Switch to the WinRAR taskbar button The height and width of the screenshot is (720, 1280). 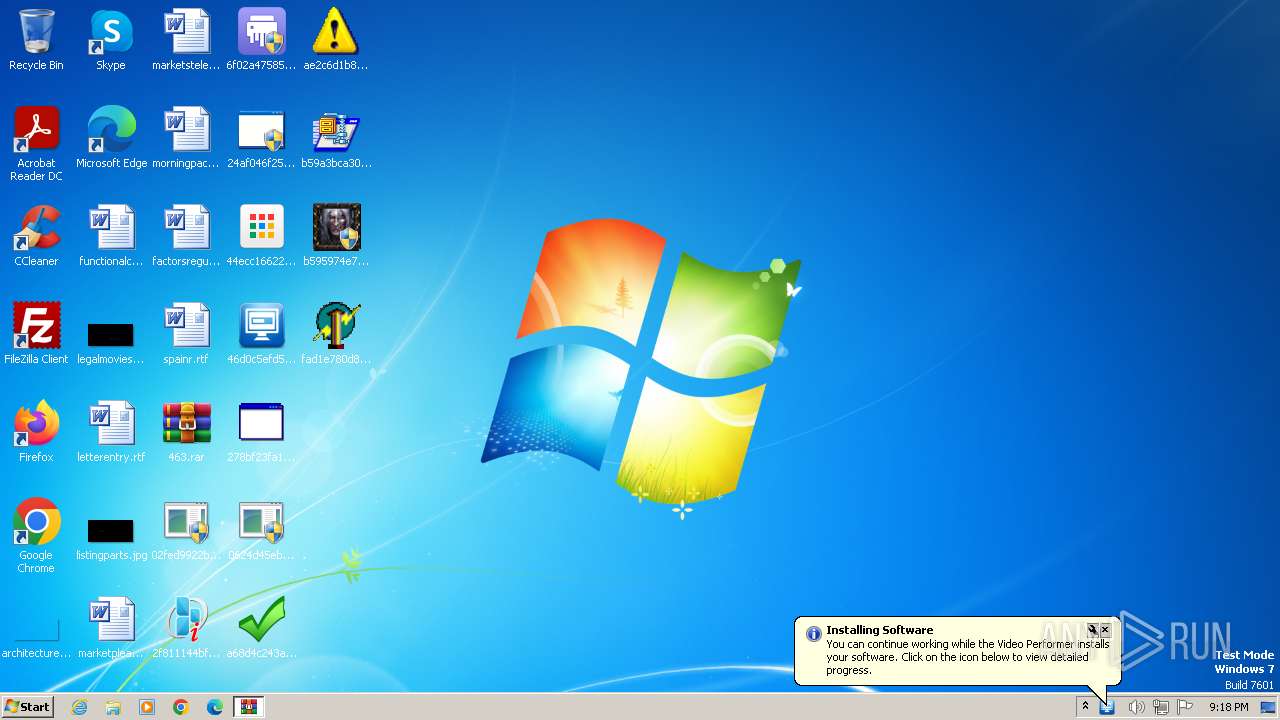249,707
